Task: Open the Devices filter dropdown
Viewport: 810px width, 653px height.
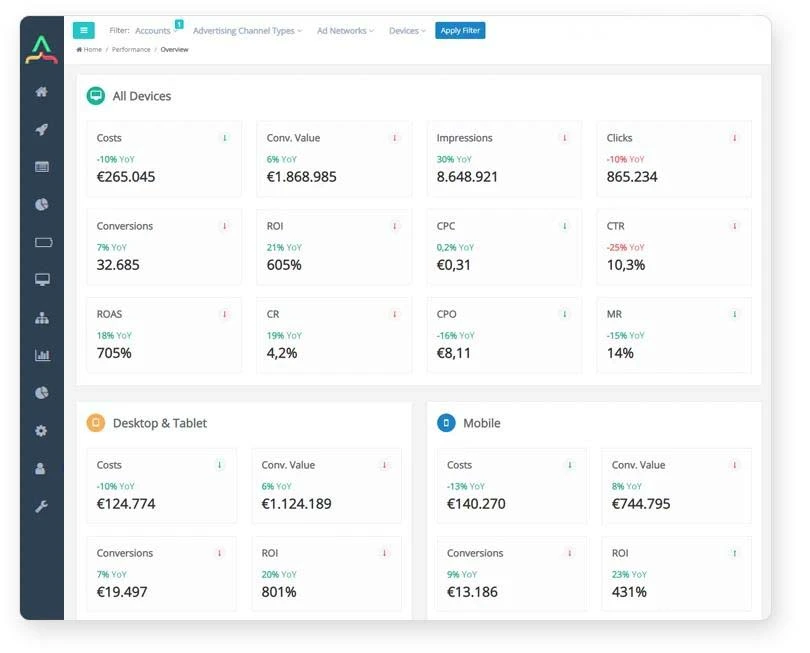Action: [407, 31]
